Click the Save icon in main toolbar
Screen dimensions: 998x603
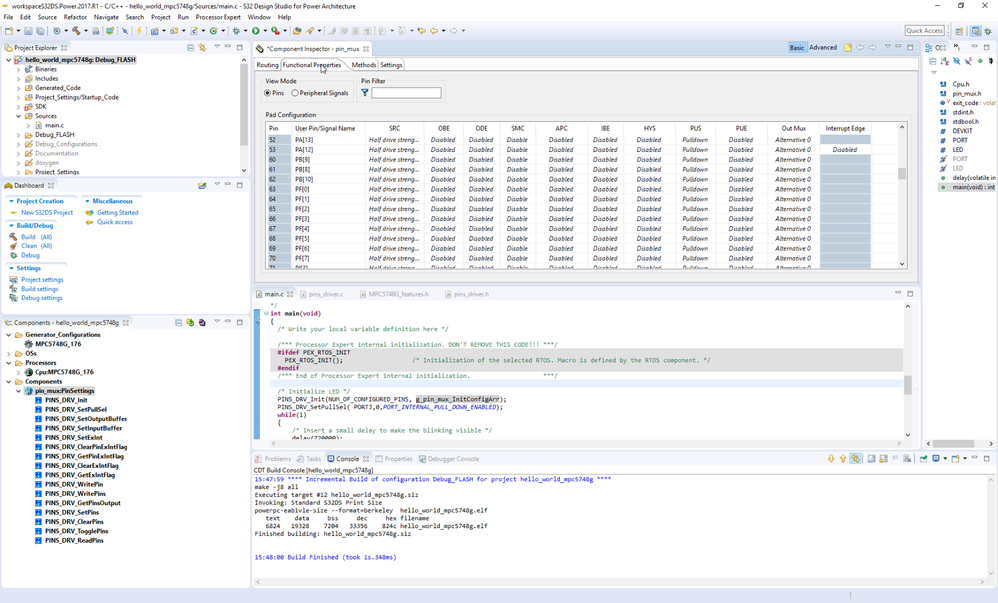pyautogui.click(x=28, y=31)
